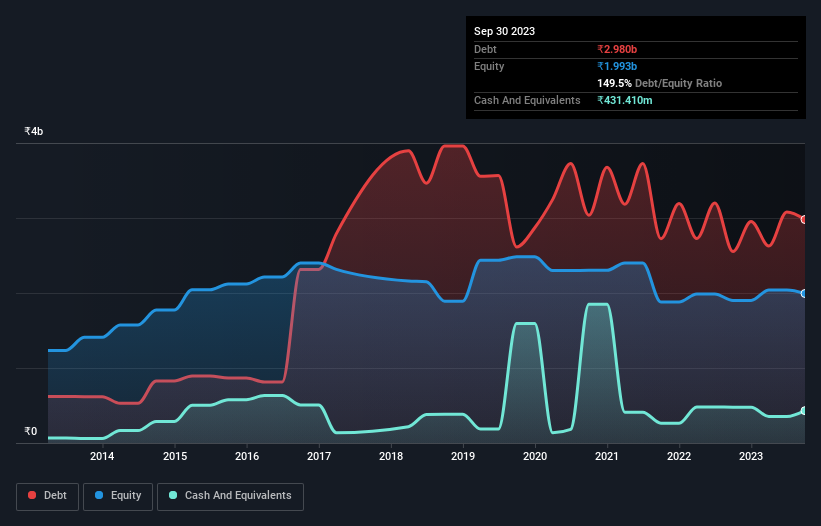Click the Equity label in tooltip
Image resolution: width=821 pixels, height=526 pixels.
click(489, 66)
